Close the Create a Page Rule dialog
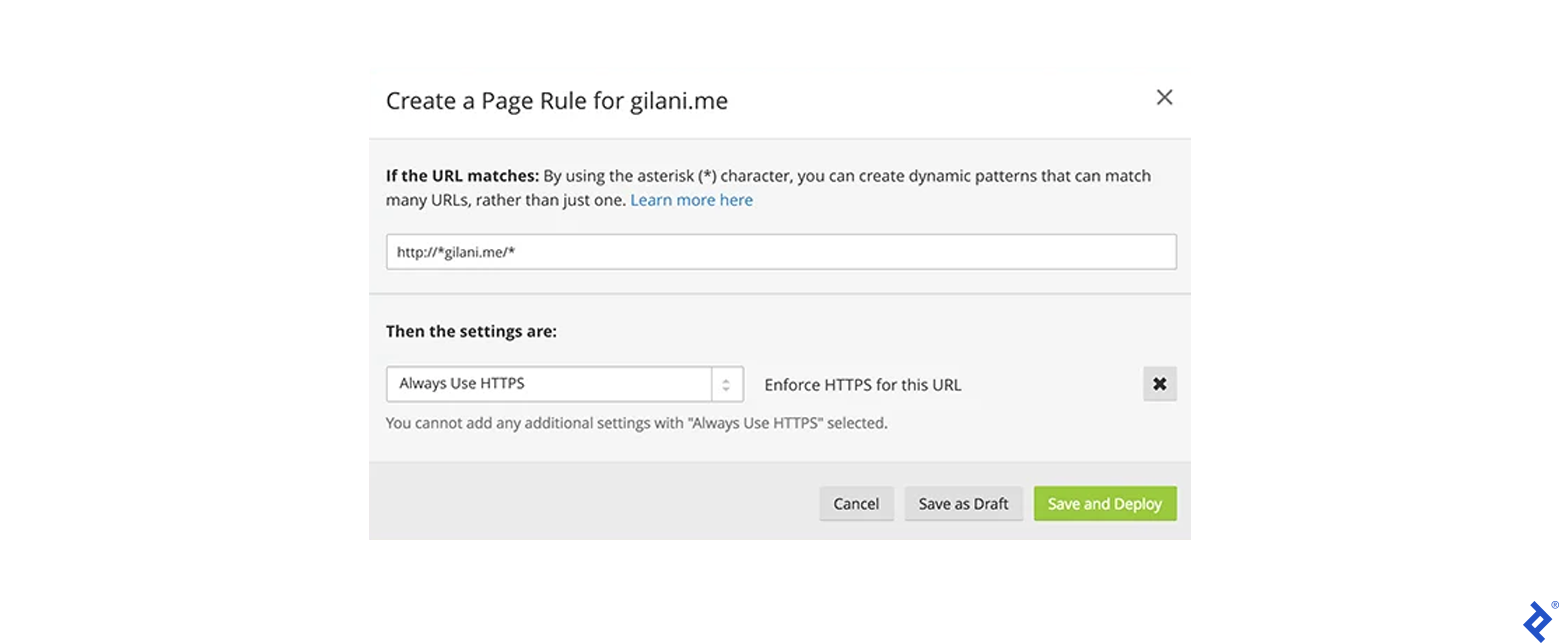1560x643 pixels. coord(1163,97)
